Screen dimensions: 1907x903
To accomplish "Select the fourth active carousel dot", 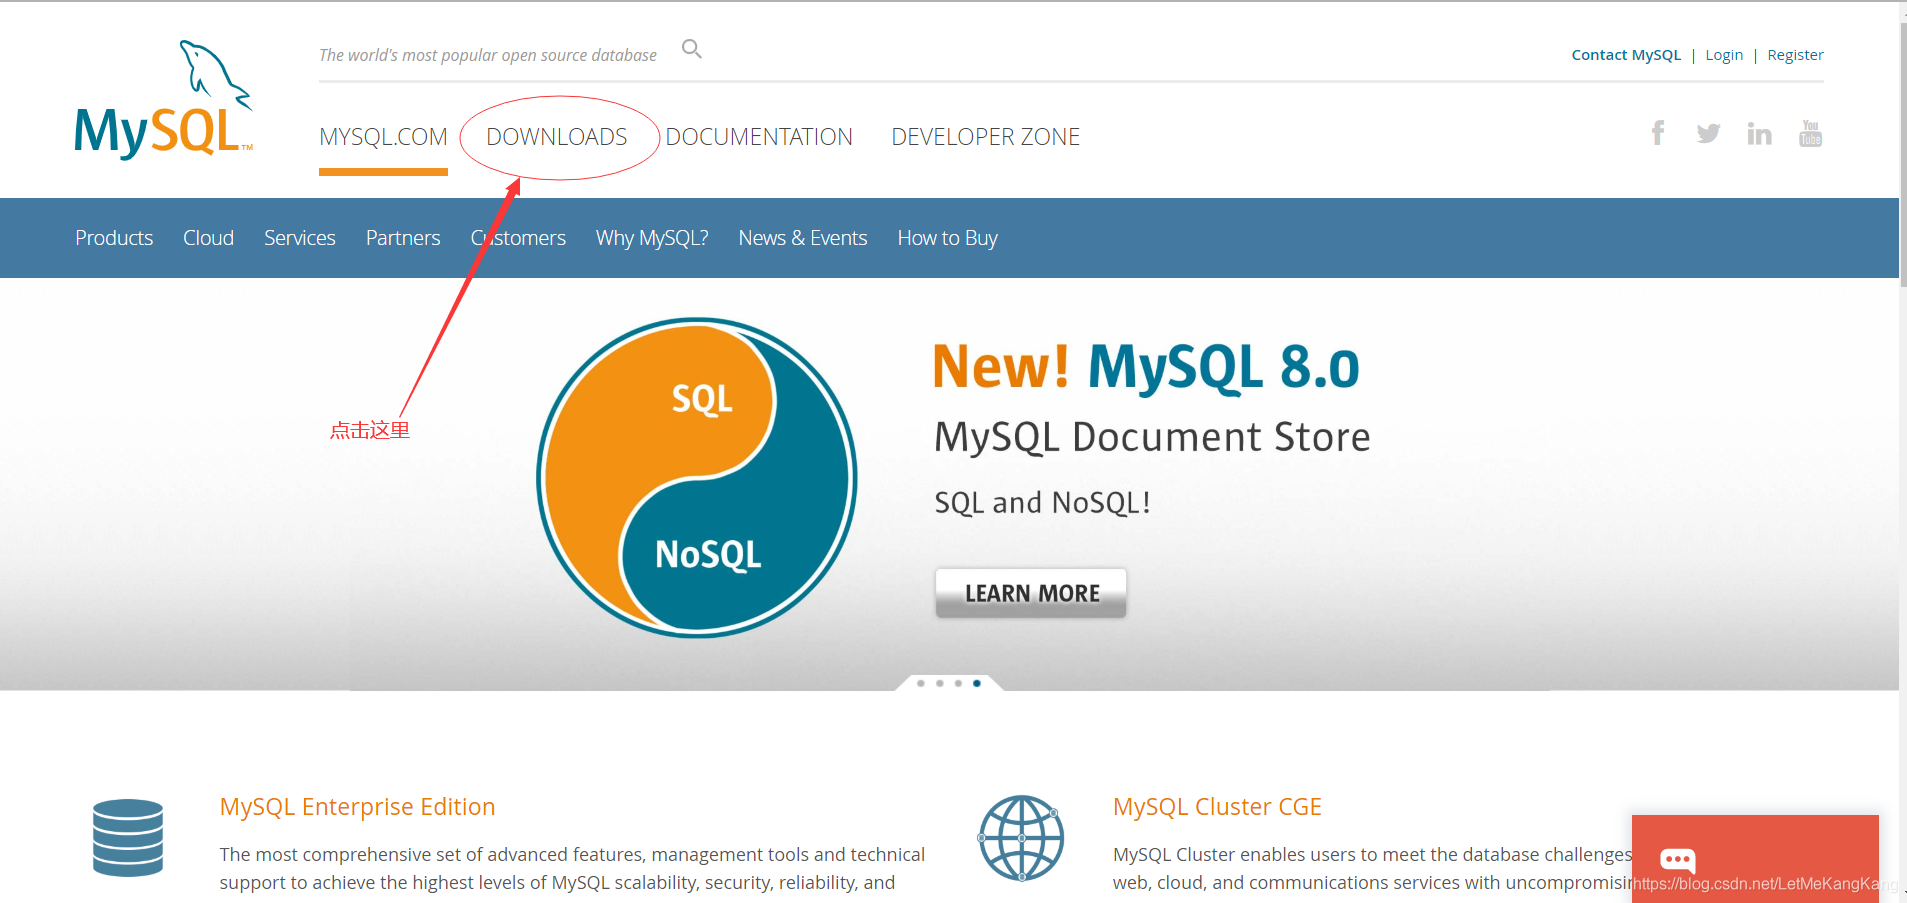I will (977, 683).
